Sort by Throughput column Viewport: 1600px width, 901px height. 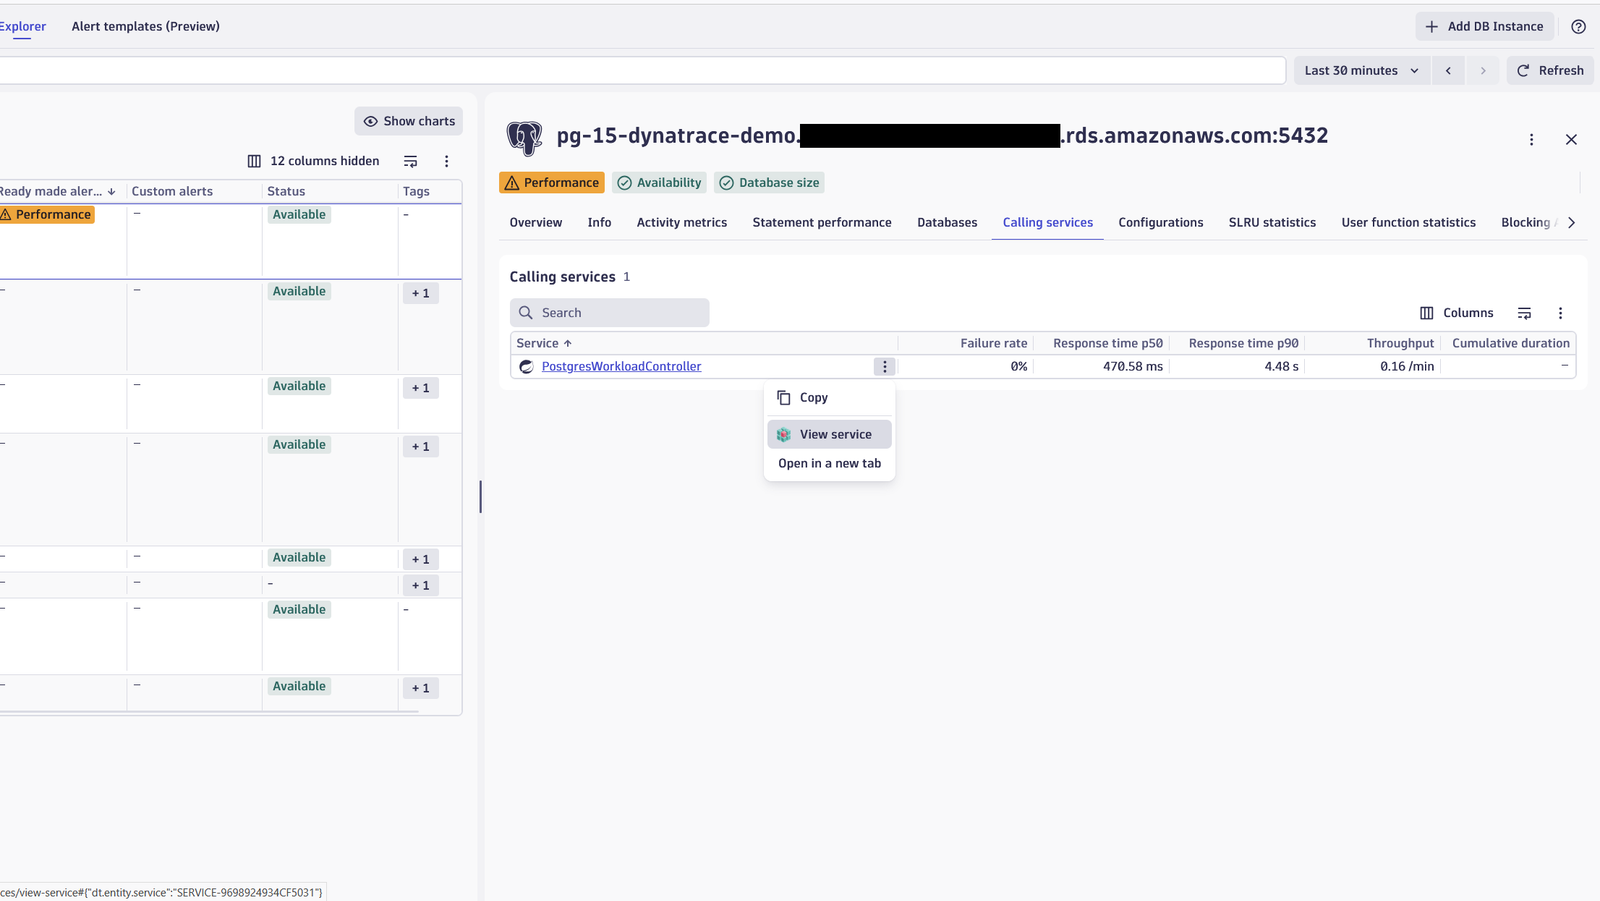(1400, 343)
